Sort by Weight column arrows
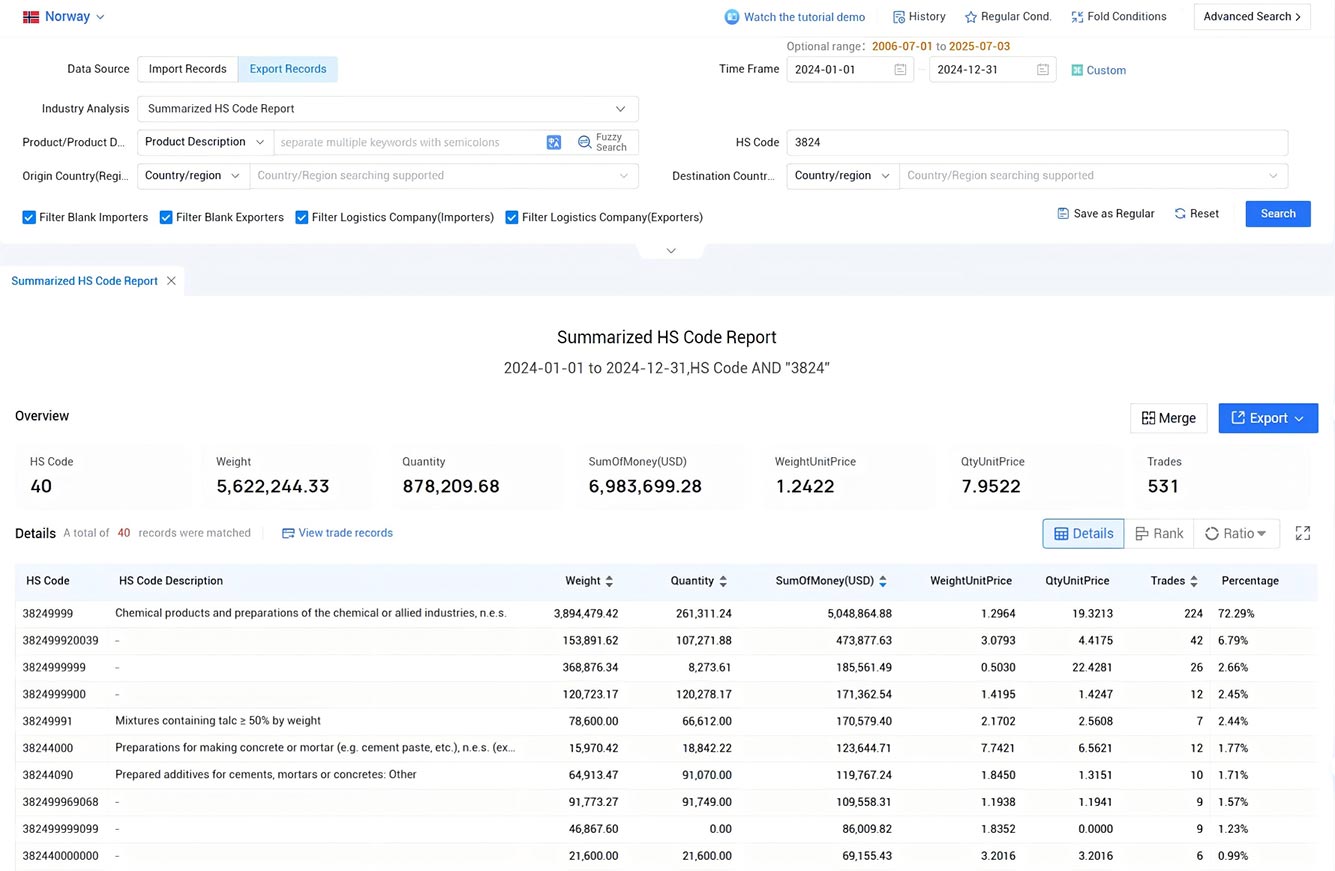 610,581
